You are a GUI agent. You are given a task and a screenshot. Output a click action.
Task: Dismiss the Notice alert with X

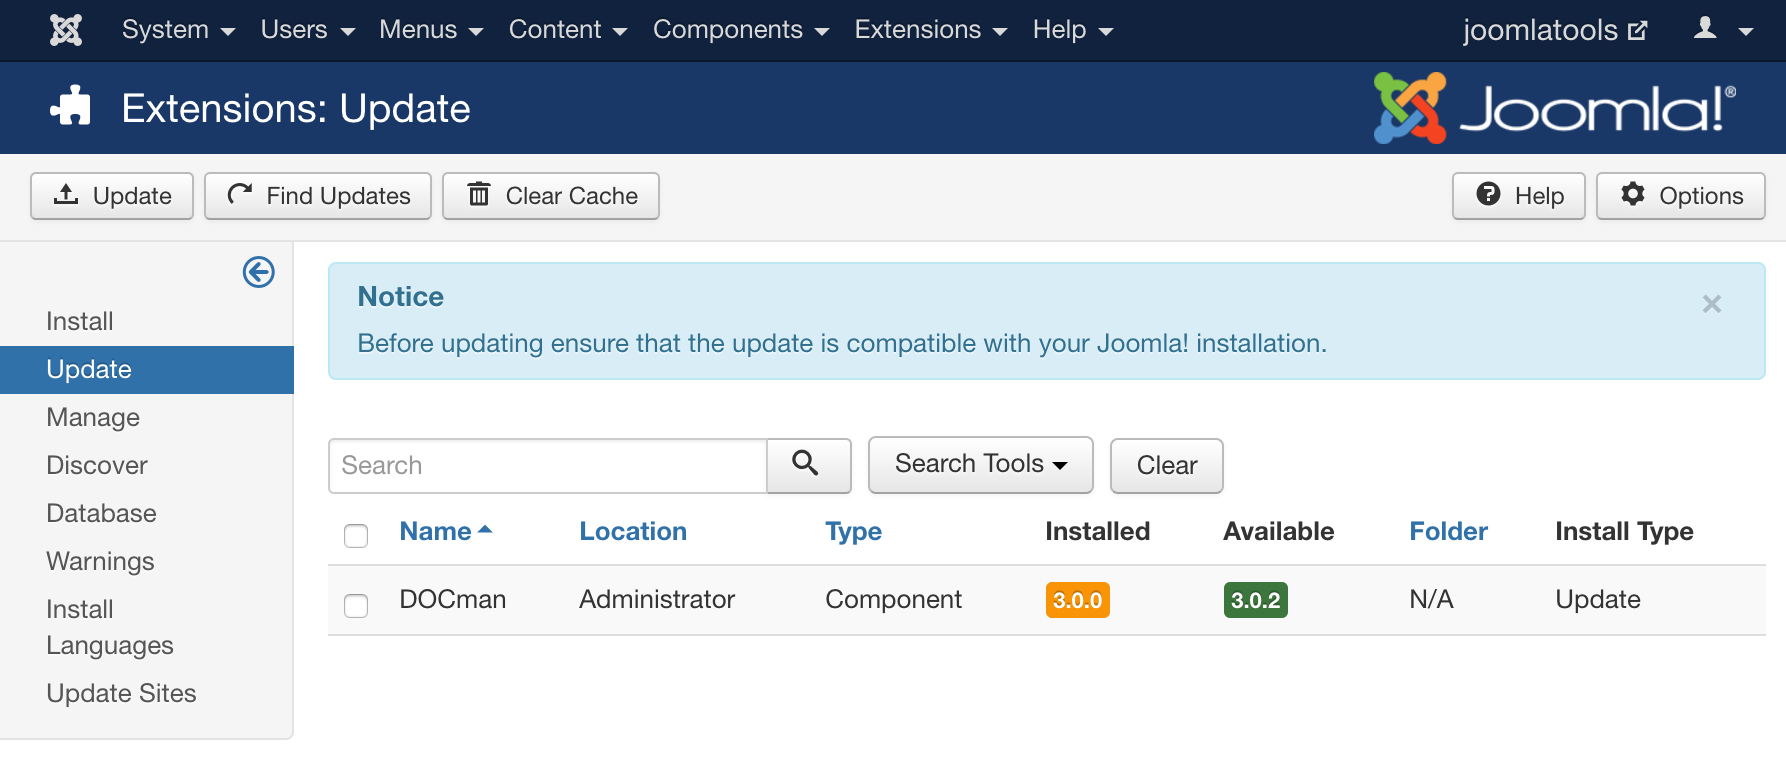pyautogui.click(x=1711, y=304)
